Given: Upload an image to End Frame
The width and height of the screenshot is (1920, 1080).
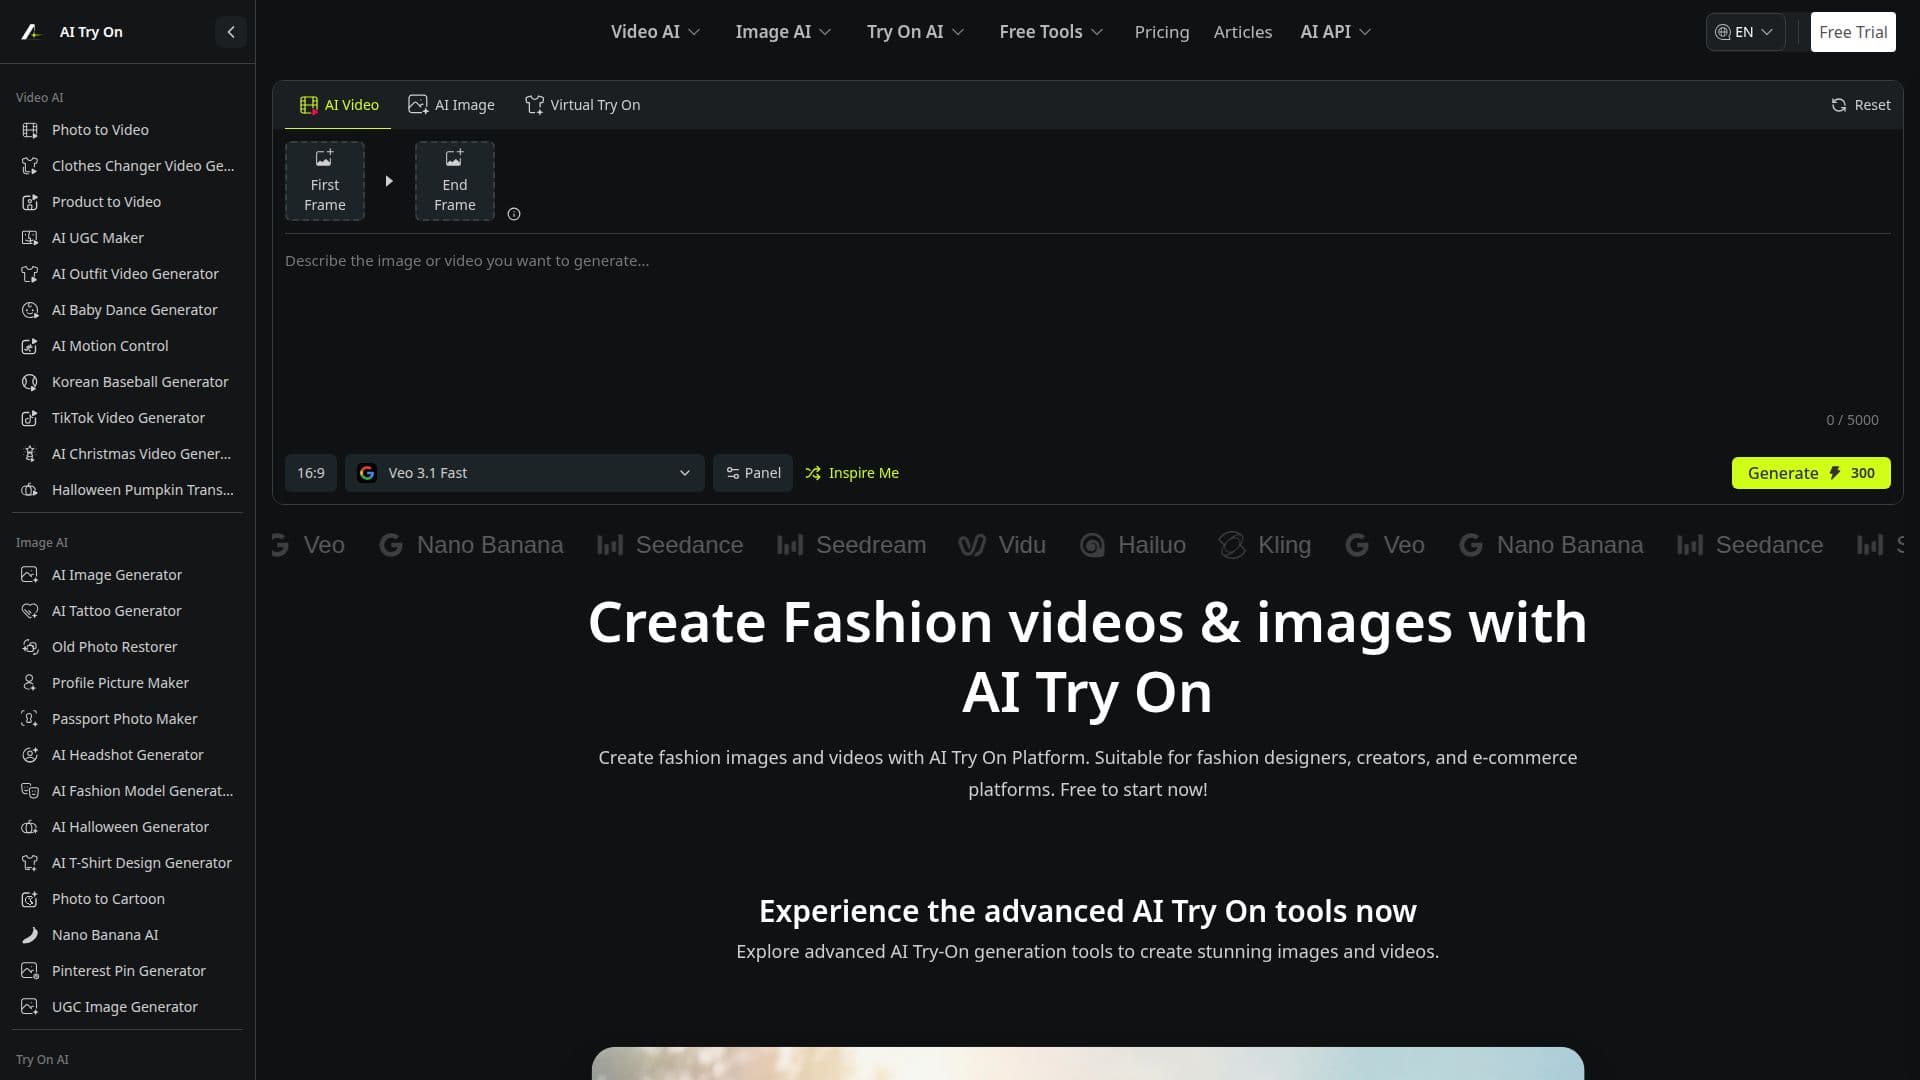Looking at the screenshot, I should point(455,181).
